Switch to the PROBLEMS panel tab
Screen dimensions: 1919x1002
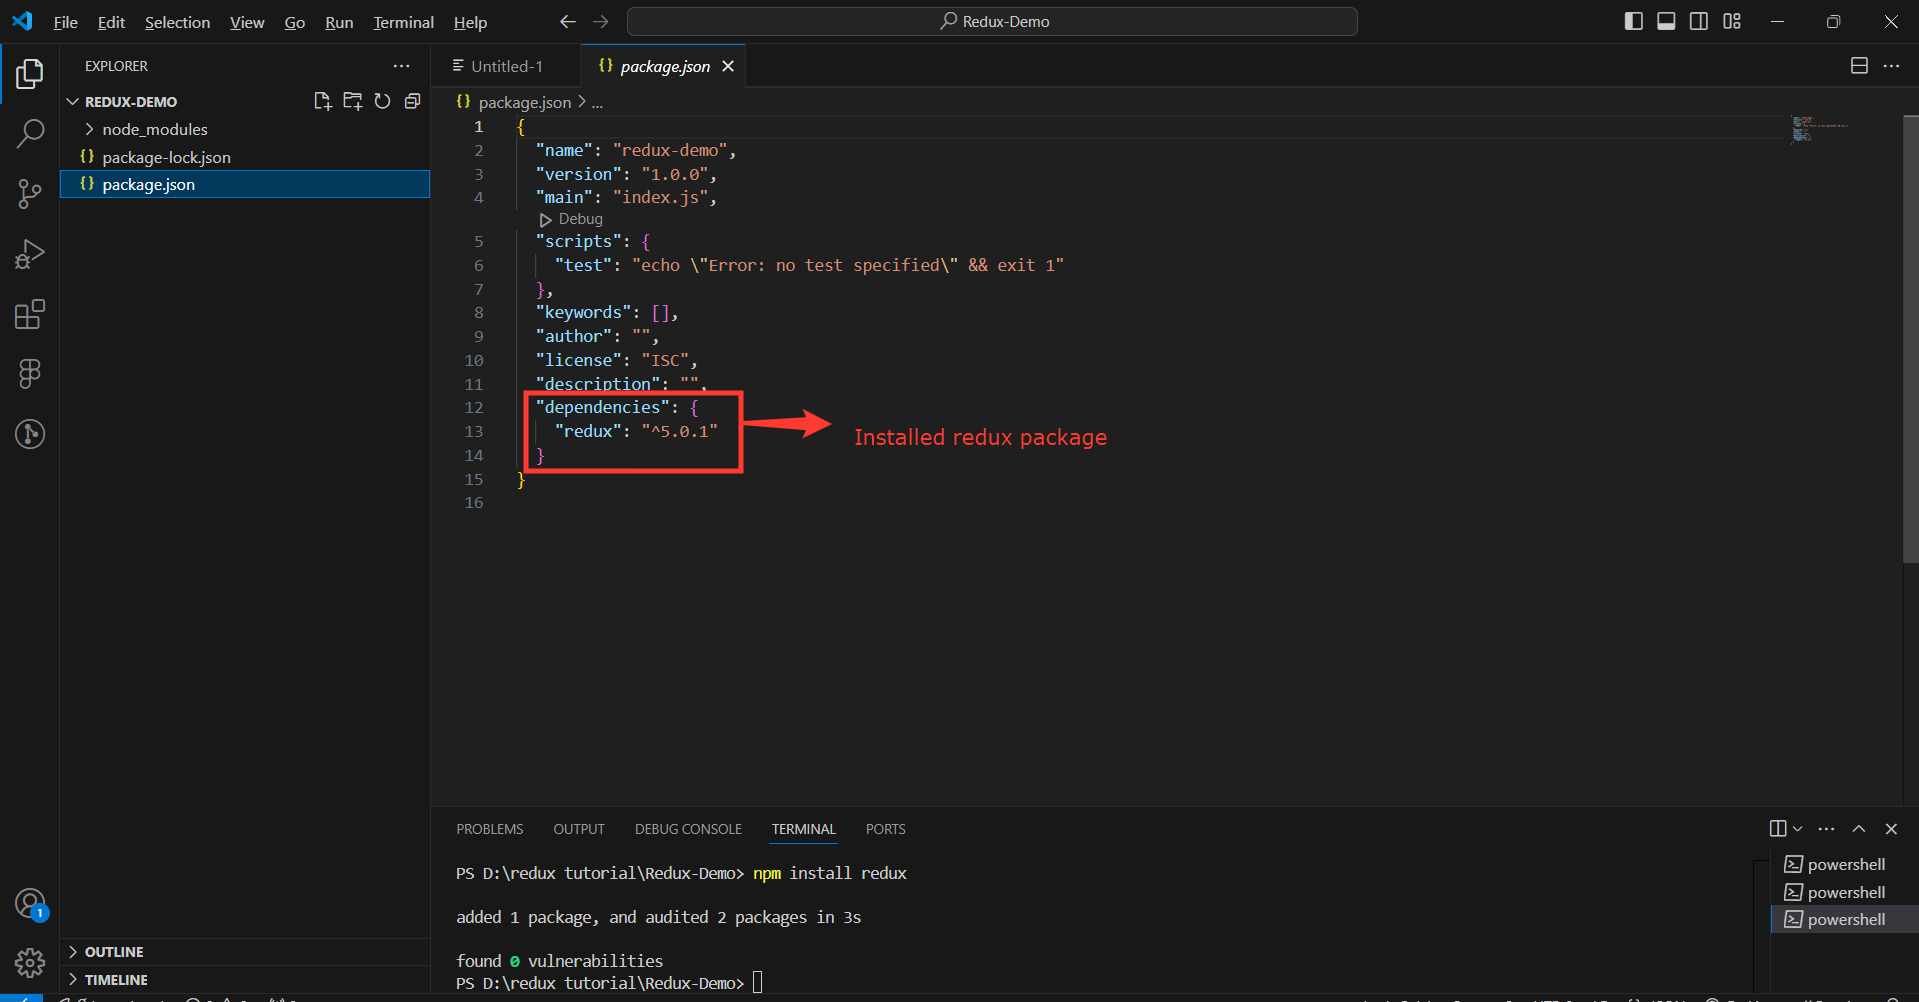click(x=490, y=829)
